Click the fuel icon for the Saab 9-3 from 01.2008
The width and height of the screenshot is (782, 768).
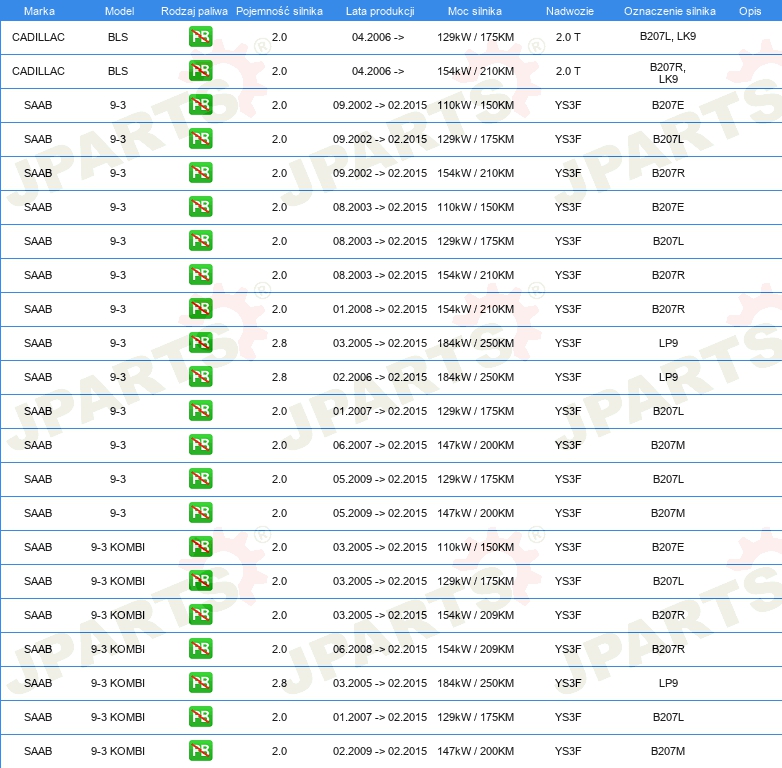tap(200, 309)
